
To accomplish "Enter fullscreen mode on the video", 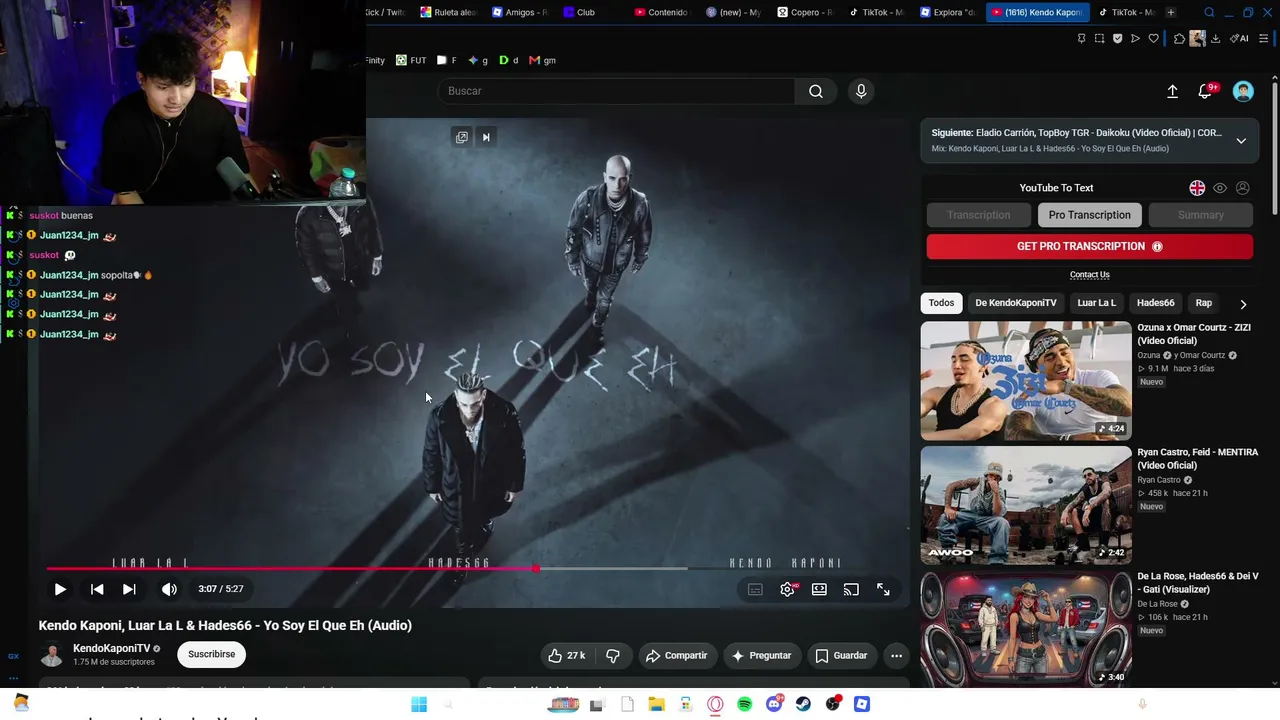I will click(x=883, y=590).
